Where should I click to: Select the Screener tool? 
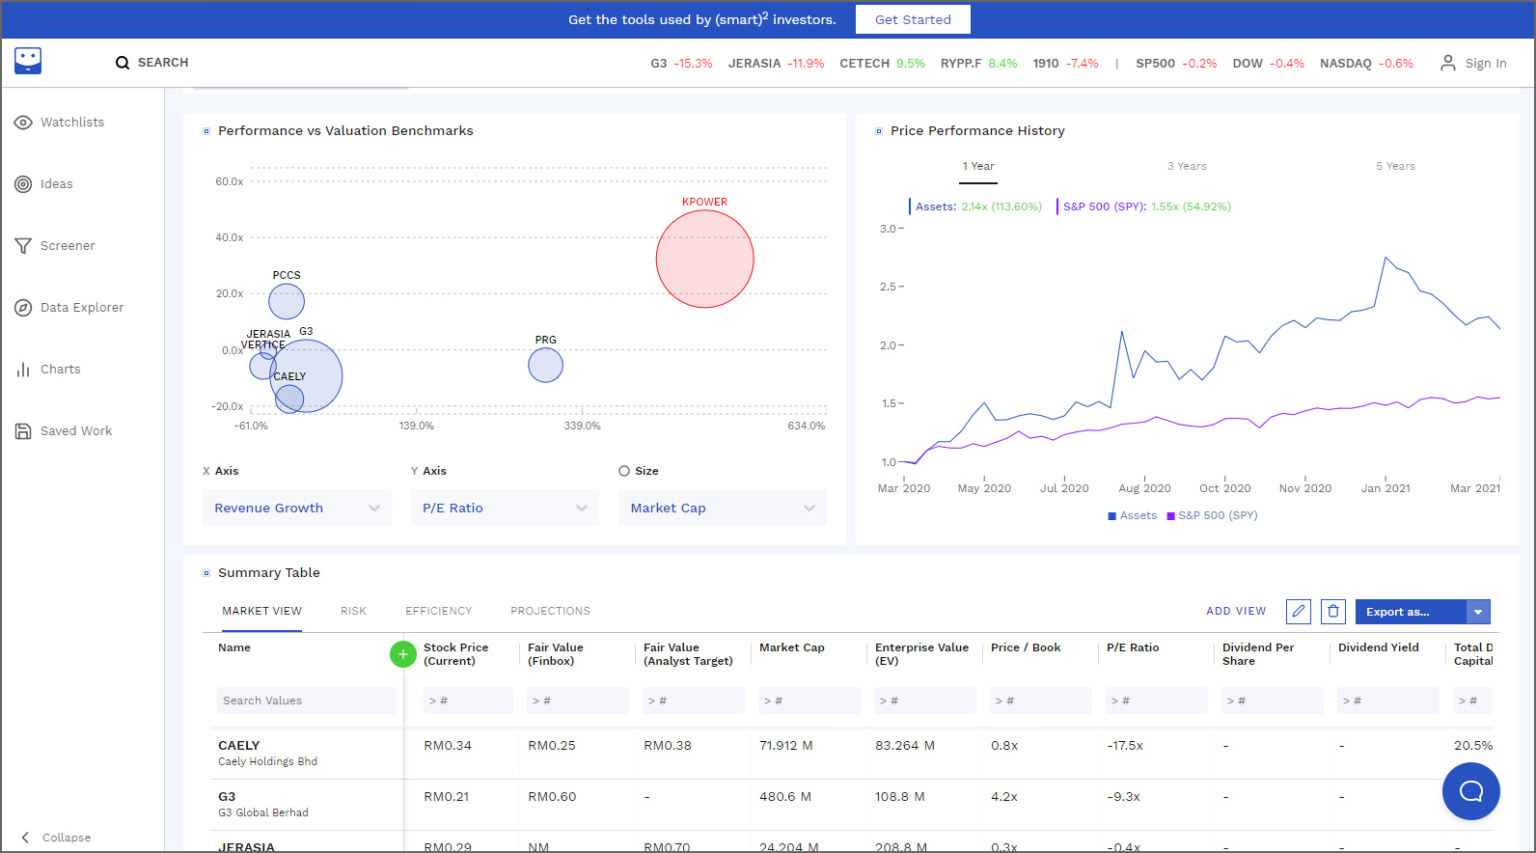[x=65, y=245]
